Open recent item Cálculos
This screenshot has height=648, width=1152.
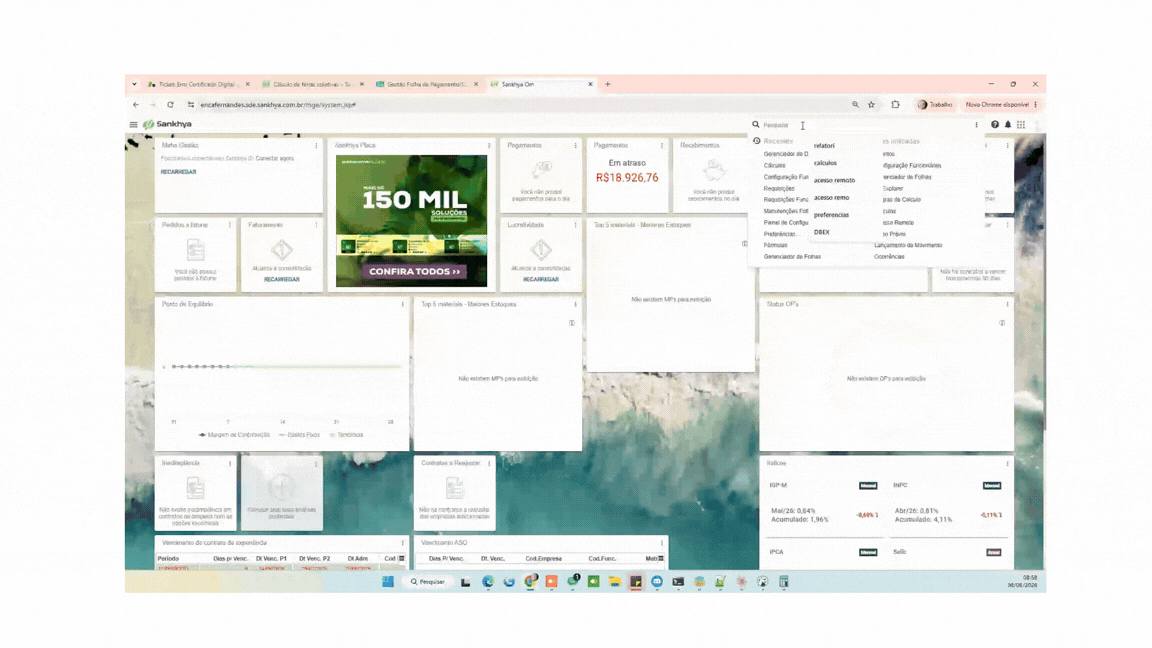point(774,165)
